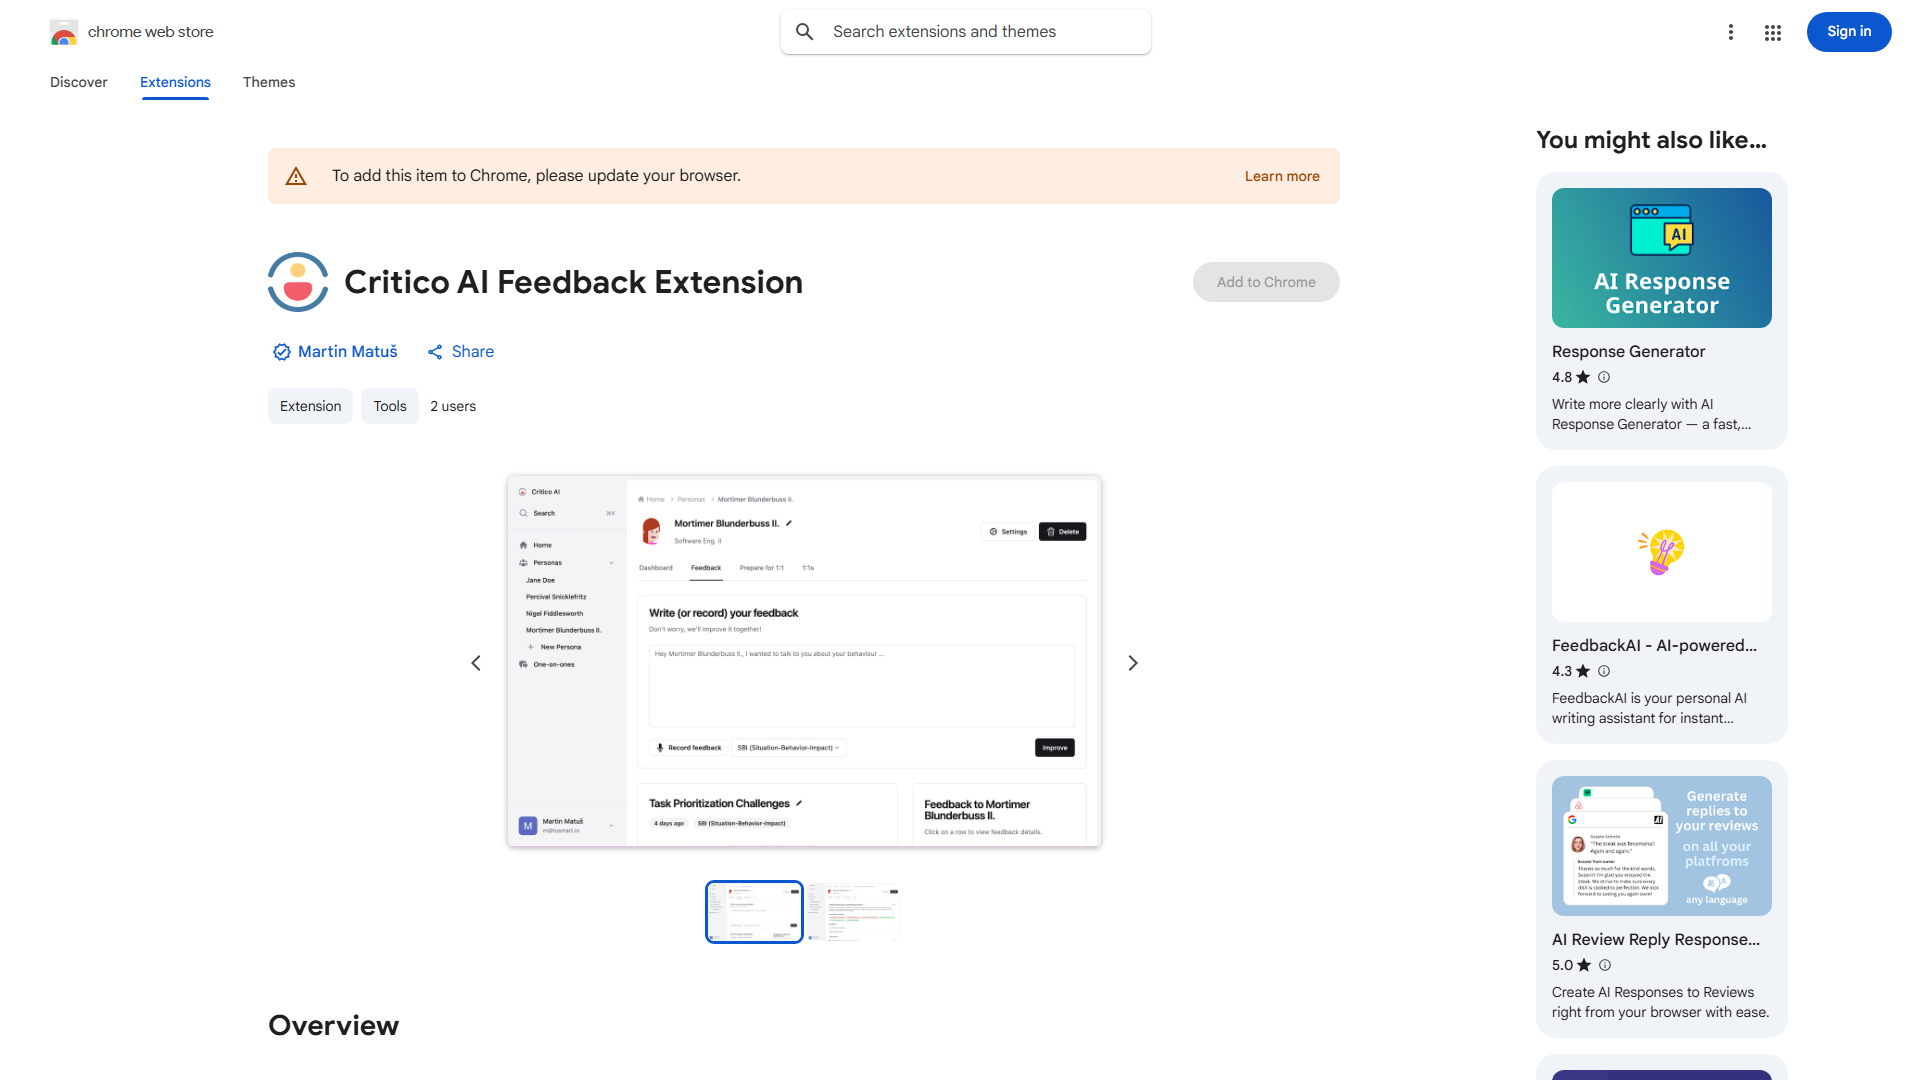Select the Tools category badge

point(389,406)
